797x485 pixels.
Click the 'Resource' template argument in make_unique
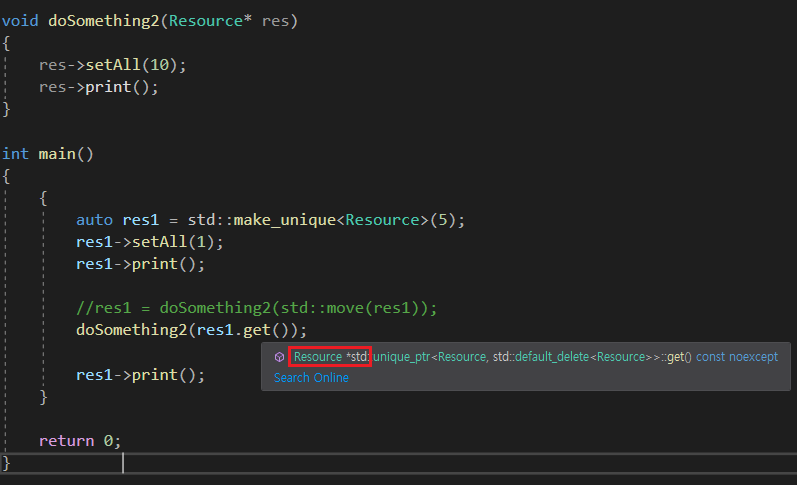coord(382,220)
